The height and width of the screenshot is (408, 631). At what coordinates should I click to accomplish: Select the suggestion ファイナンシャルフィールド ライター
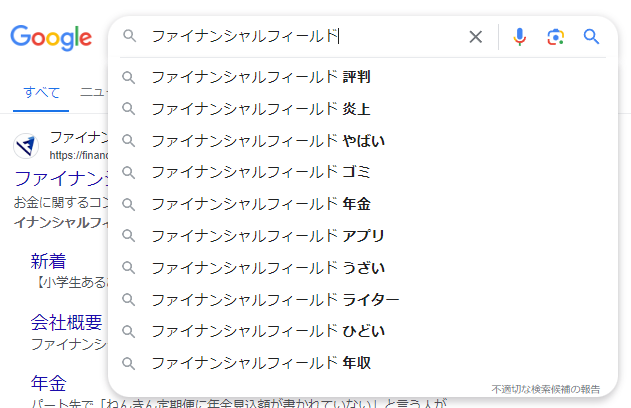click(363, 299)
